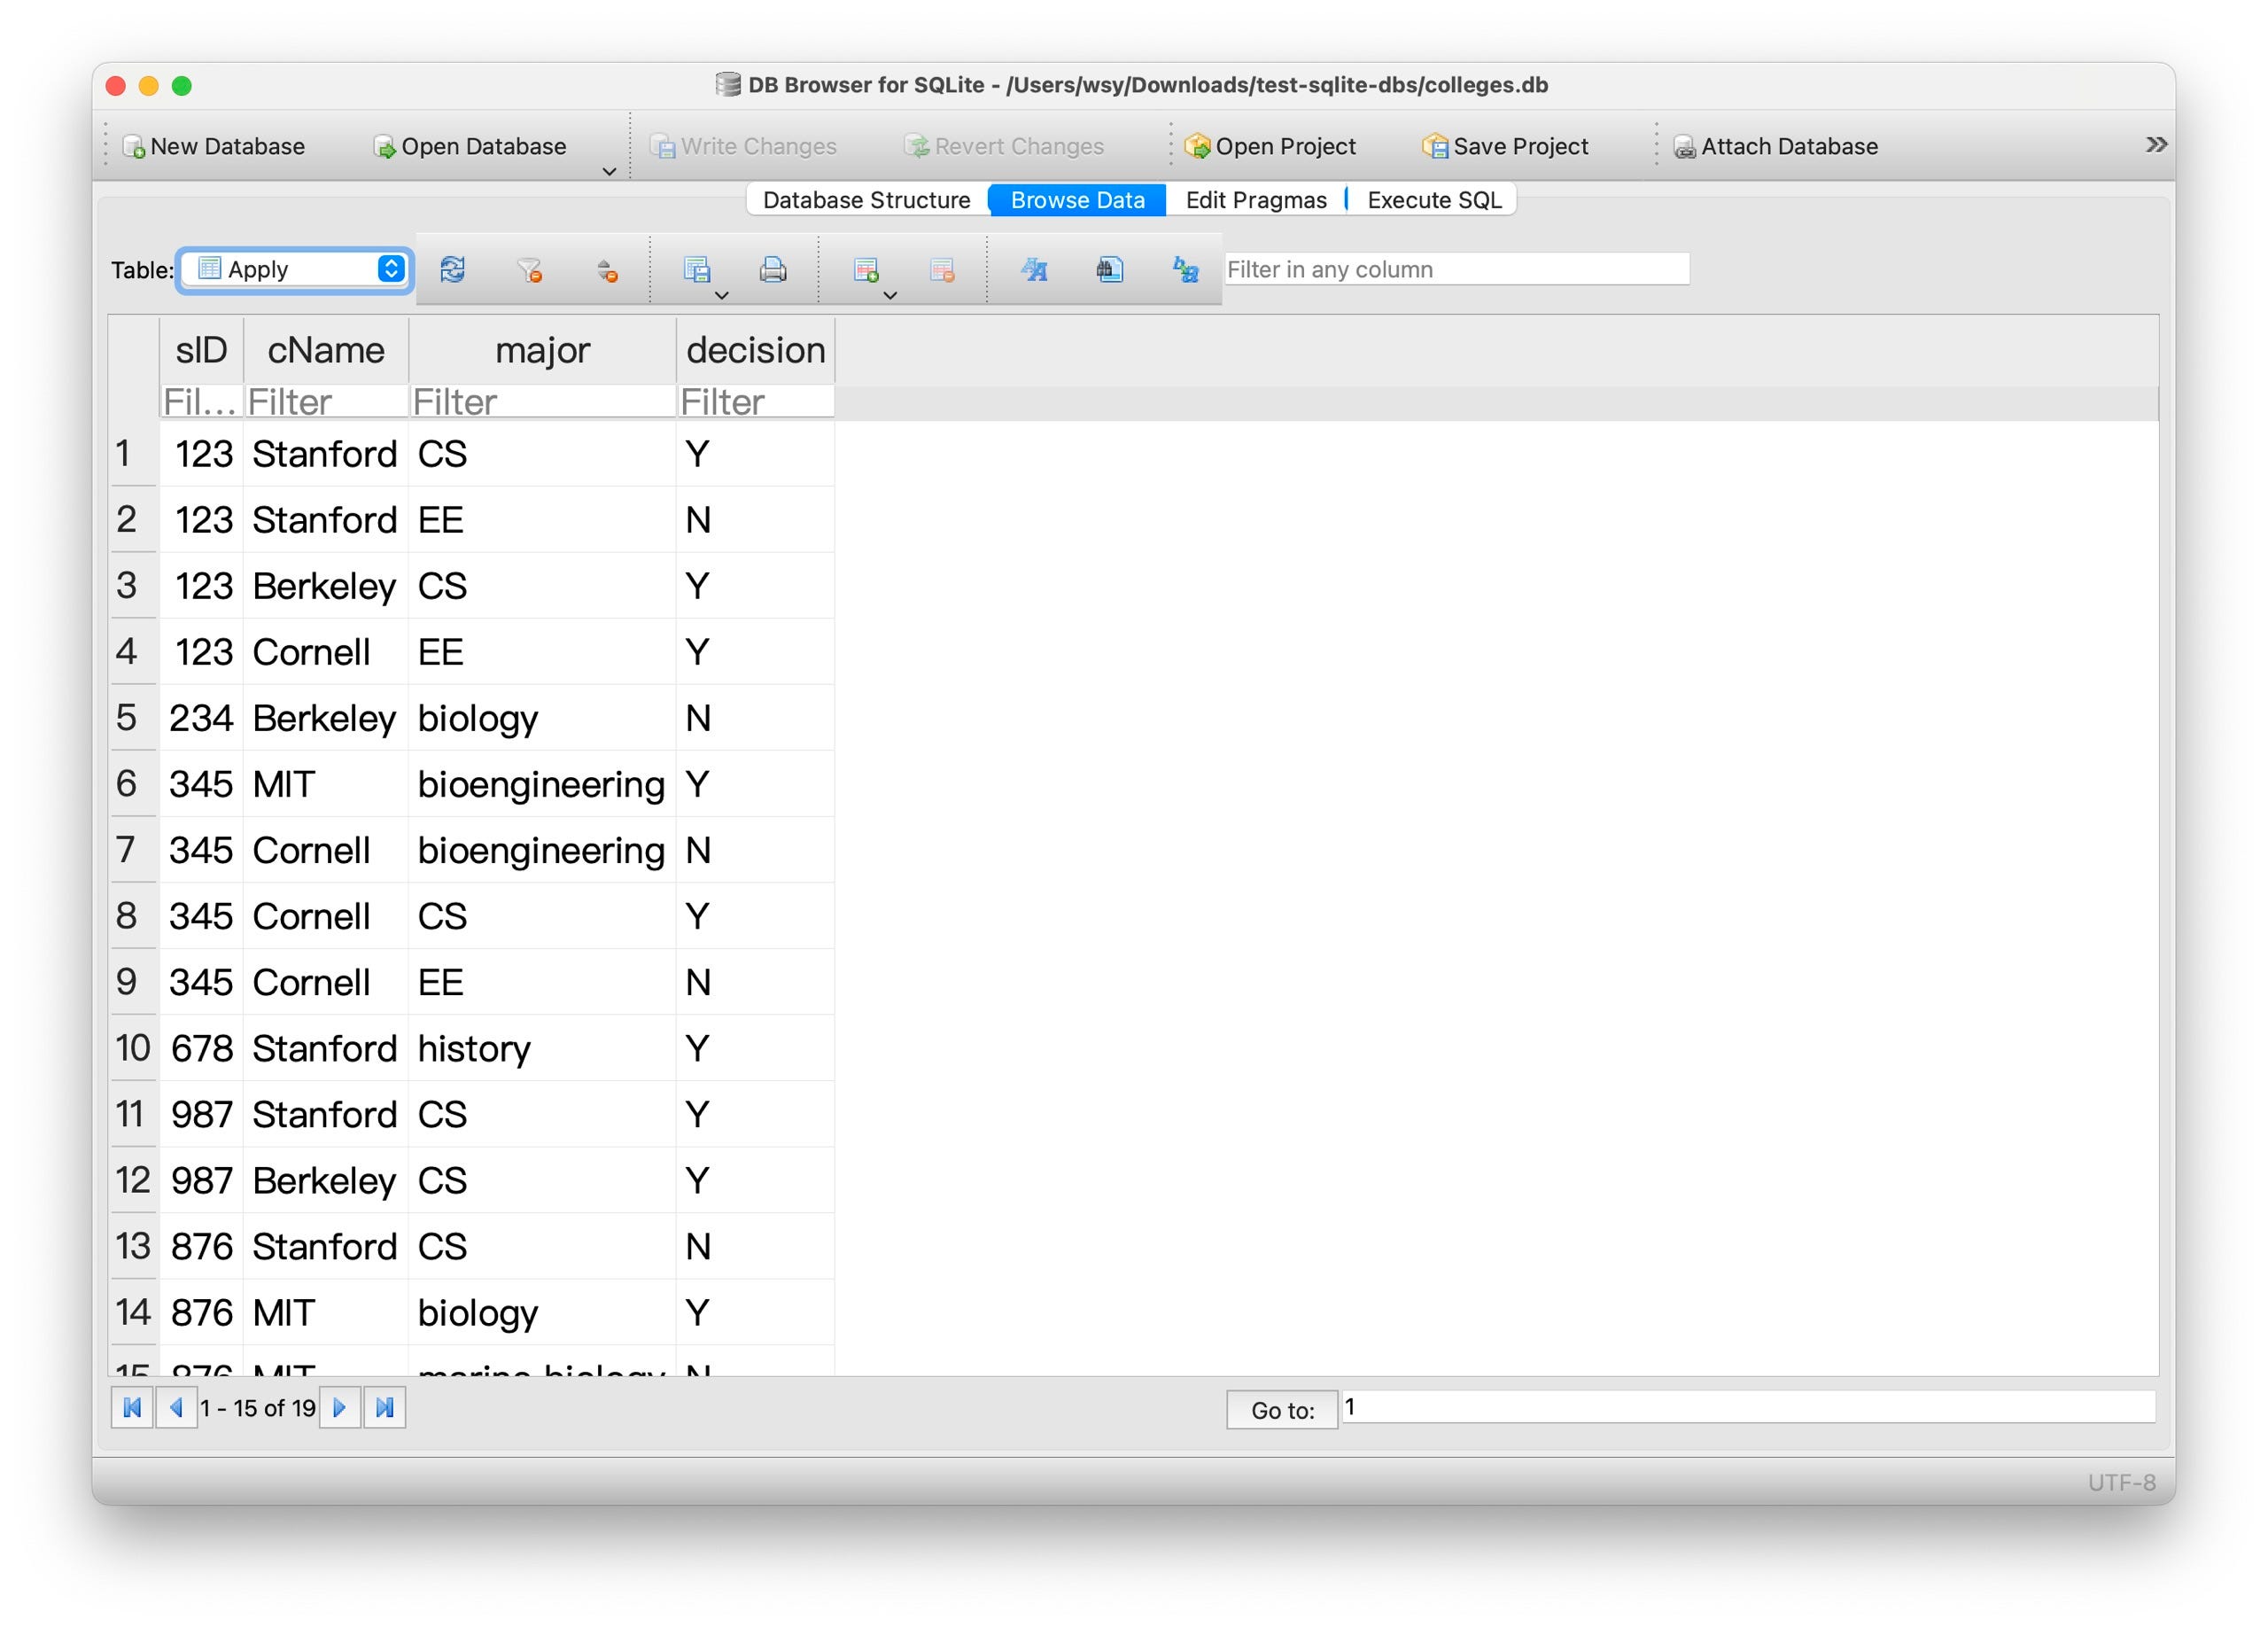Open the recent databases dropdown arrow
Screen dimensions: 2268x1627
pos(609,172)
